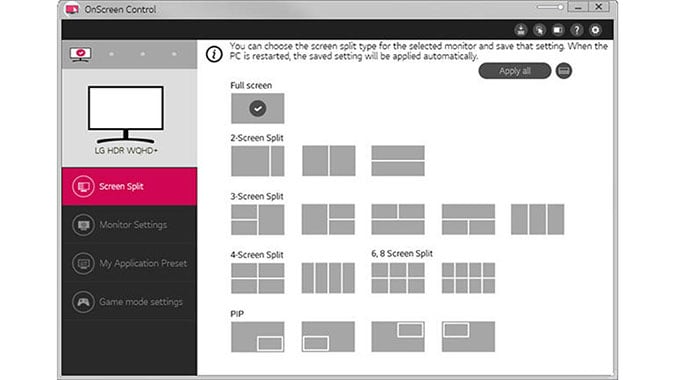Pick 3-Screen Split with two left stacked panes
Viewport: 676px width, 380px height.
point(257,220)
